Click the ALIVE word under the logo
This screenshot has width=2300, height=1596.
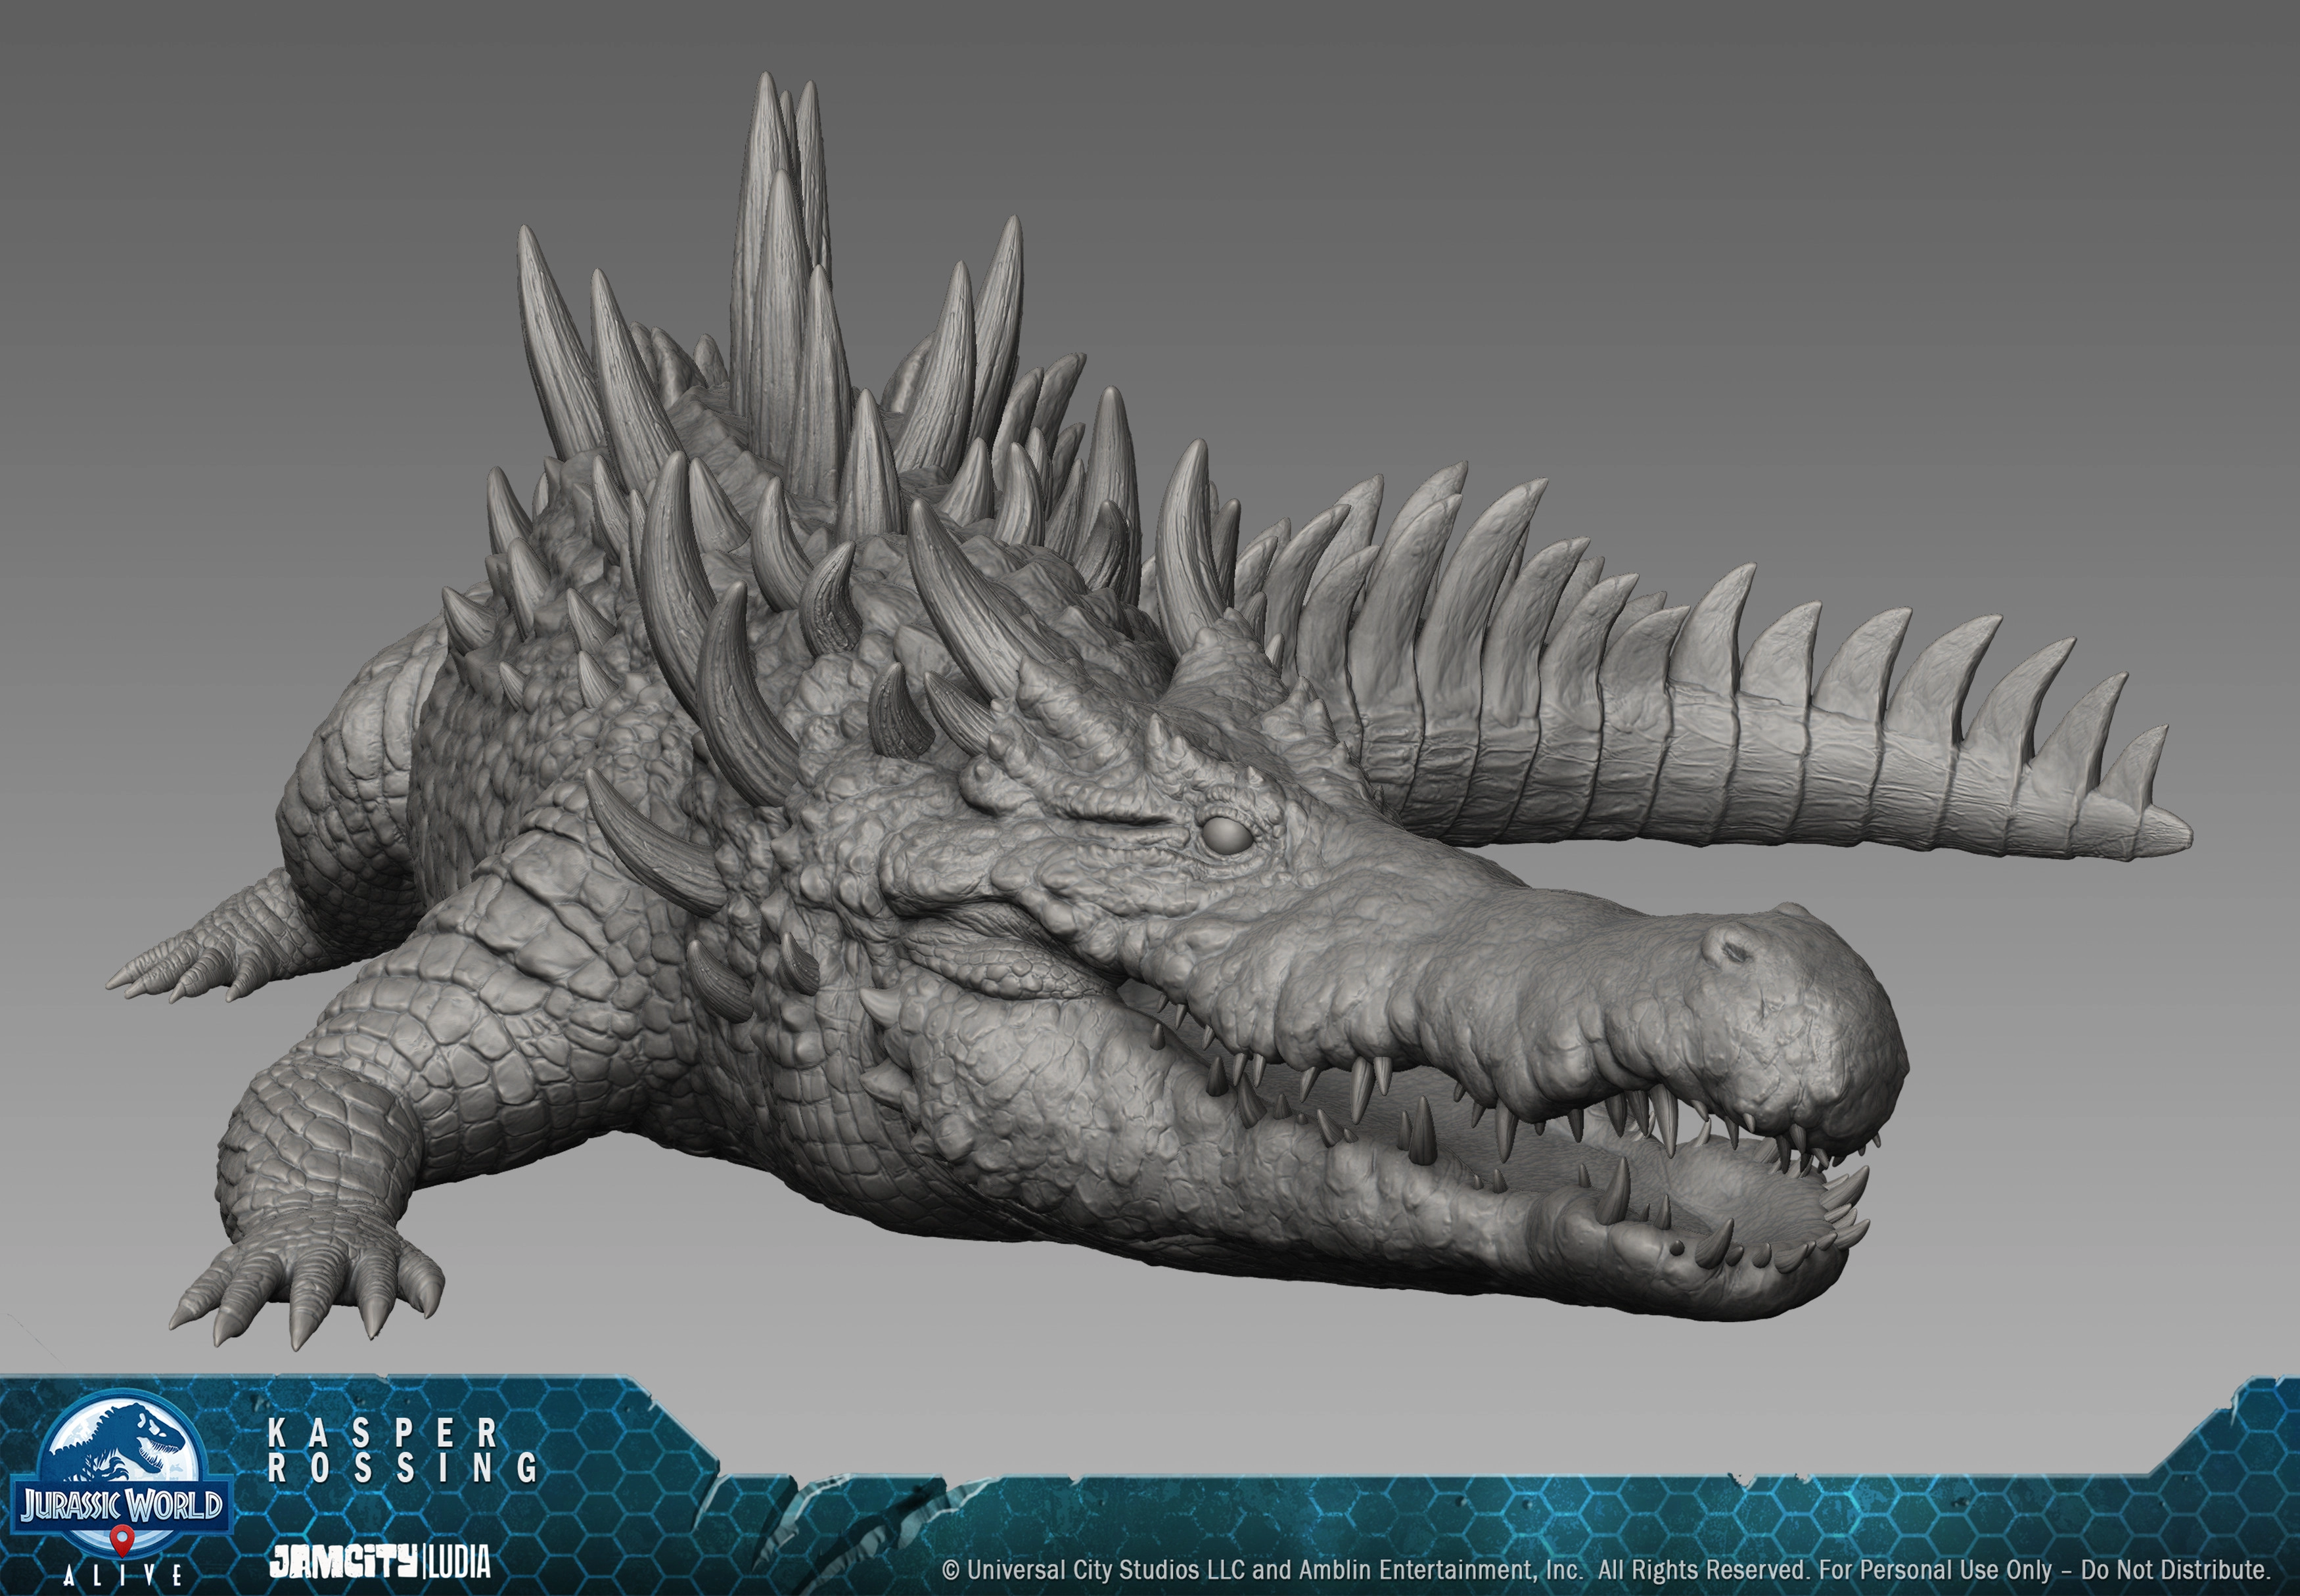[121, 1577]
